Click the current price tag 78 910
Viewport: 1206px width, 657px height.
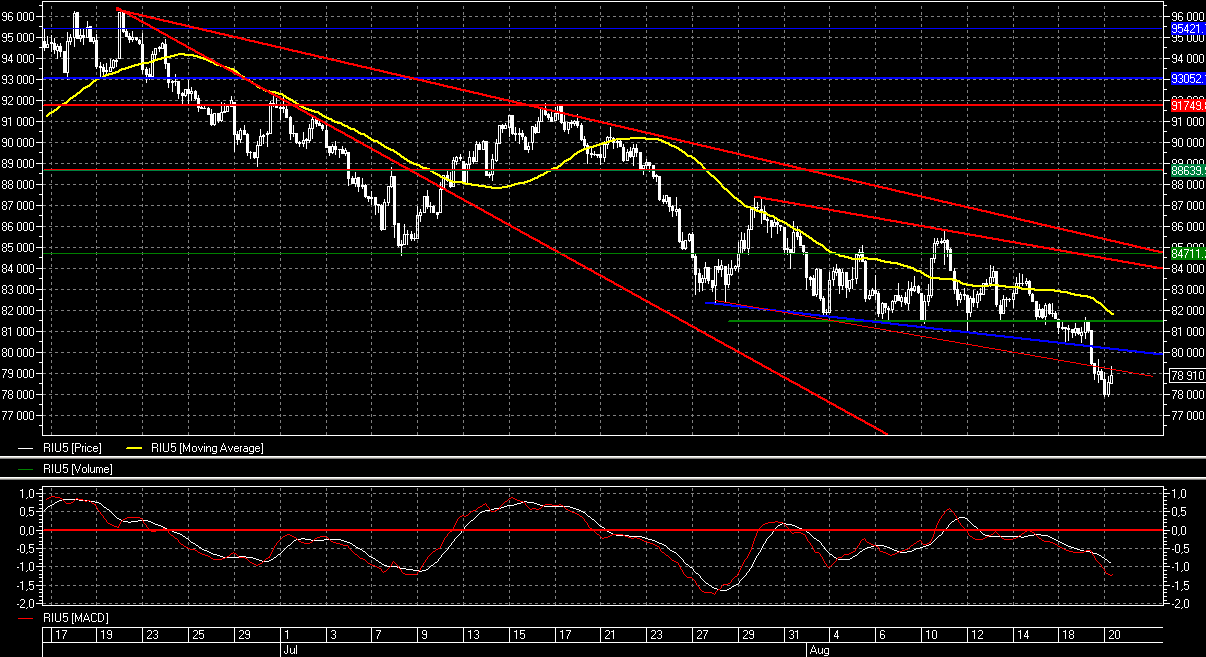[1186, 376]
